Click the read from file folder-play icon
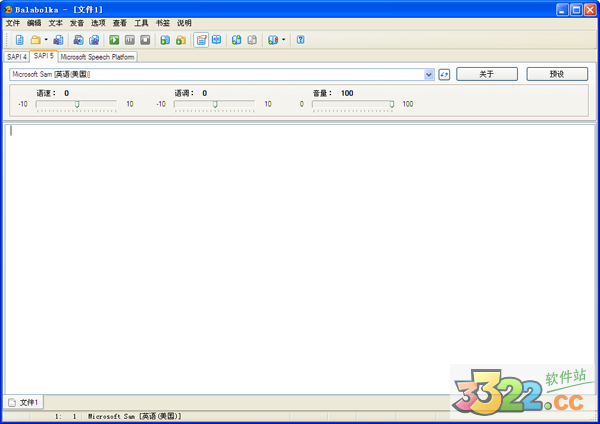 point(181,40)
